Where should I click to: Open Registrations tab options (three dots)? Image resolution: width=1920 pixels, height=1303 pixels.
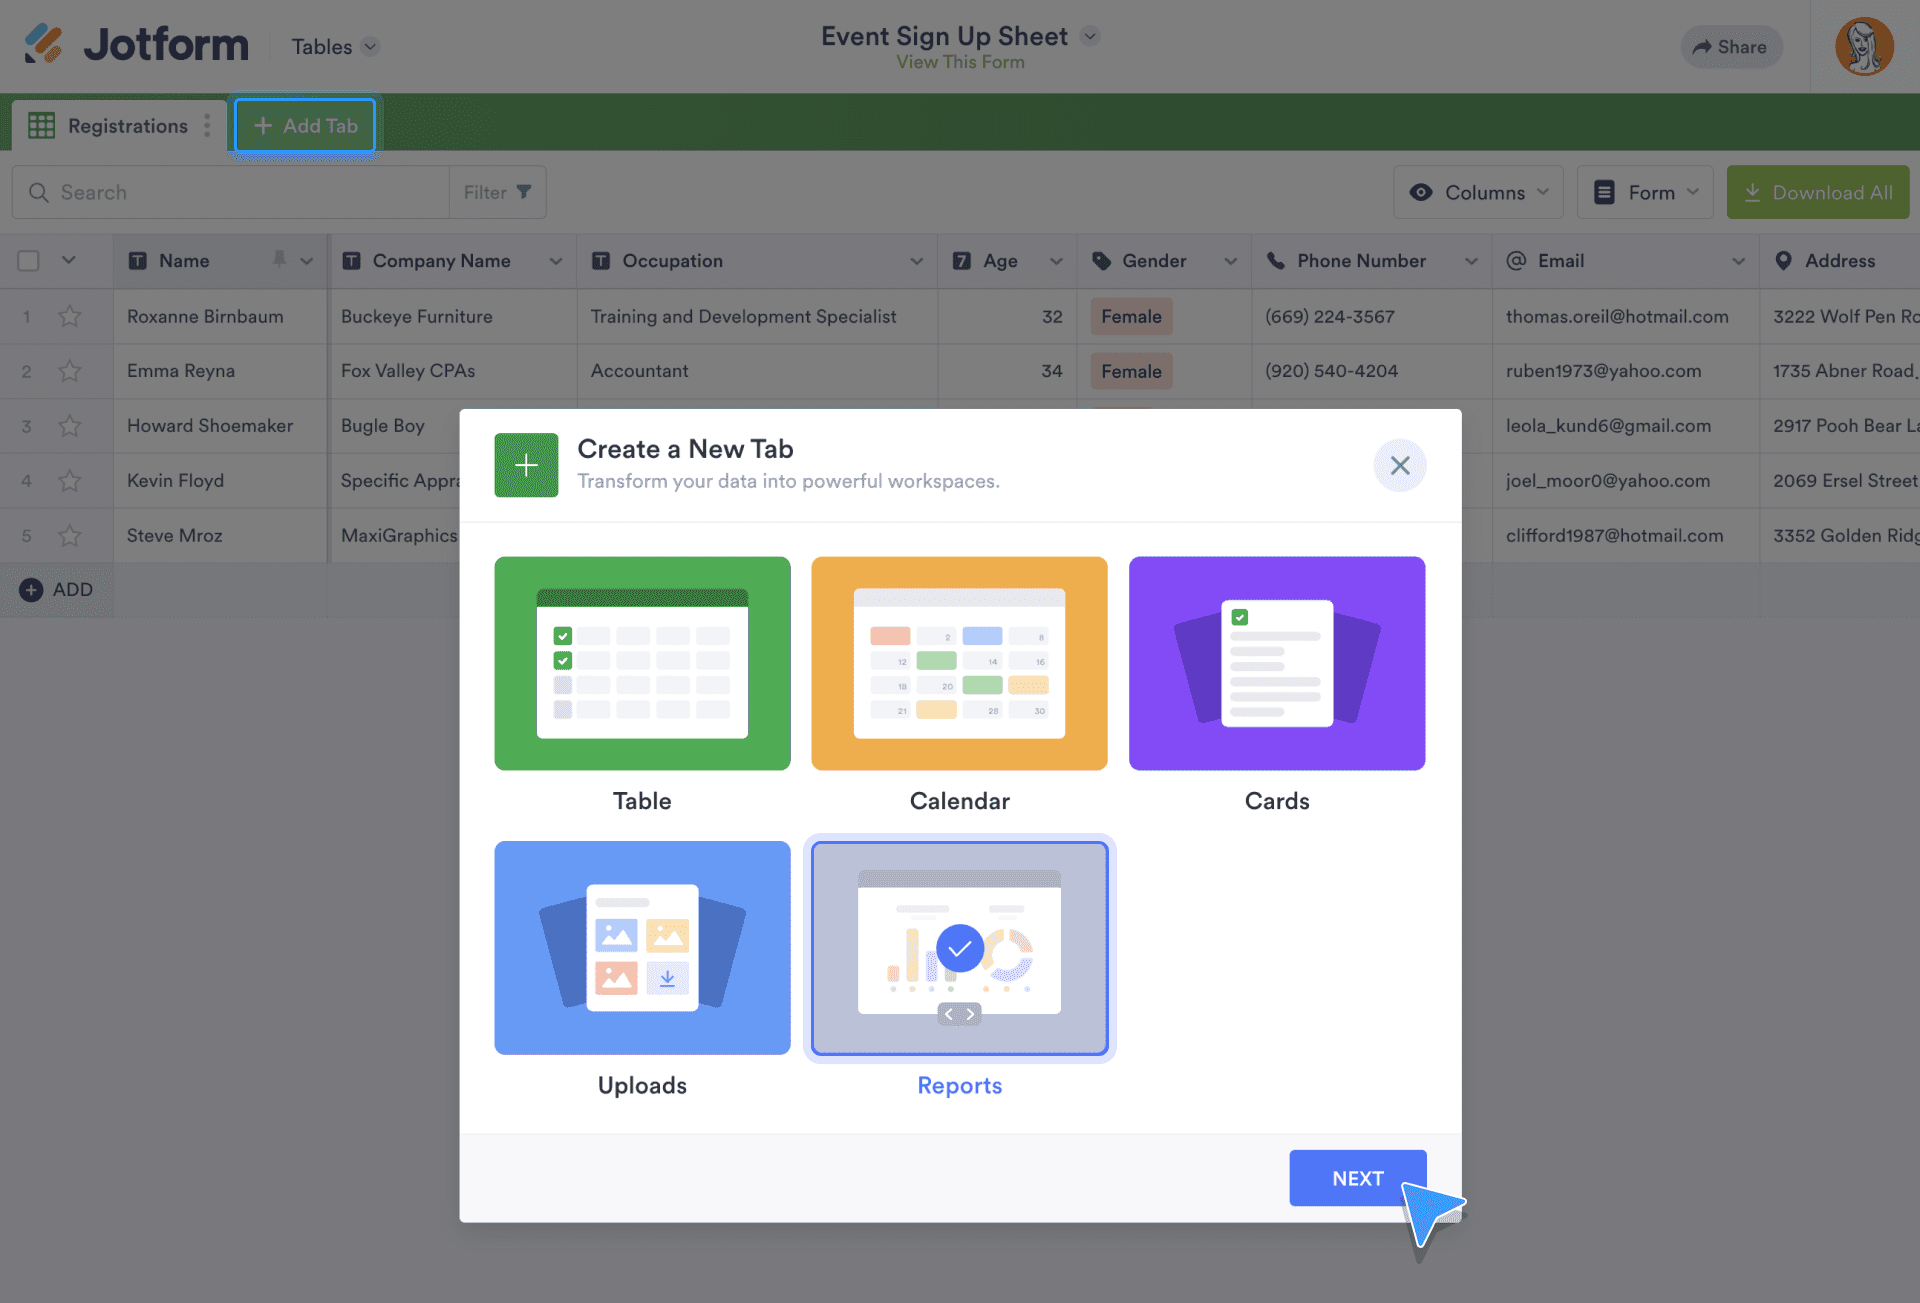pyautogui.click(x=207, y=125)
